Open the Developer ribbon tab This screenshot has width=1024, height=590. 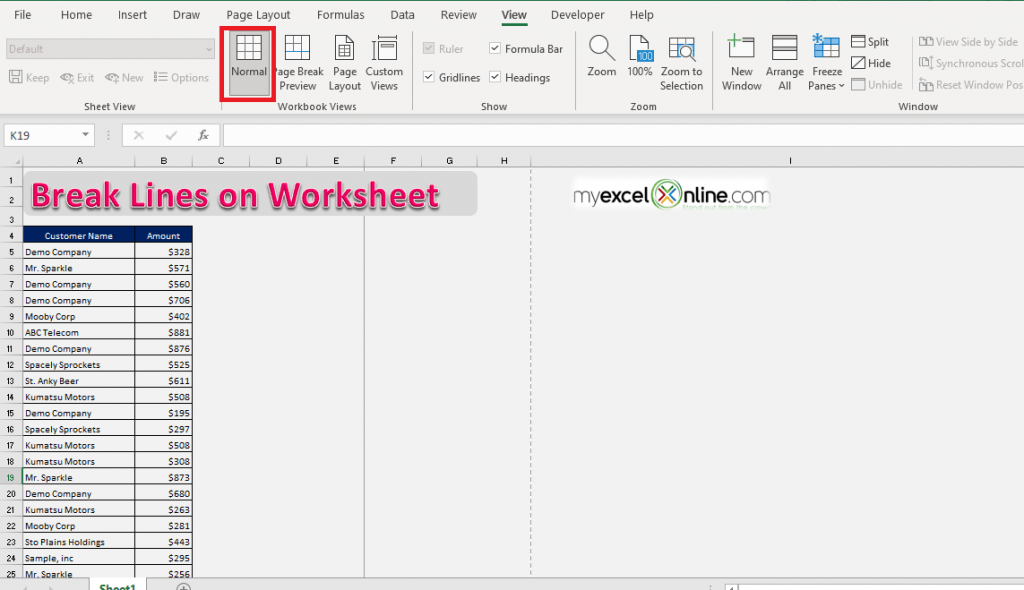(577, 14)
